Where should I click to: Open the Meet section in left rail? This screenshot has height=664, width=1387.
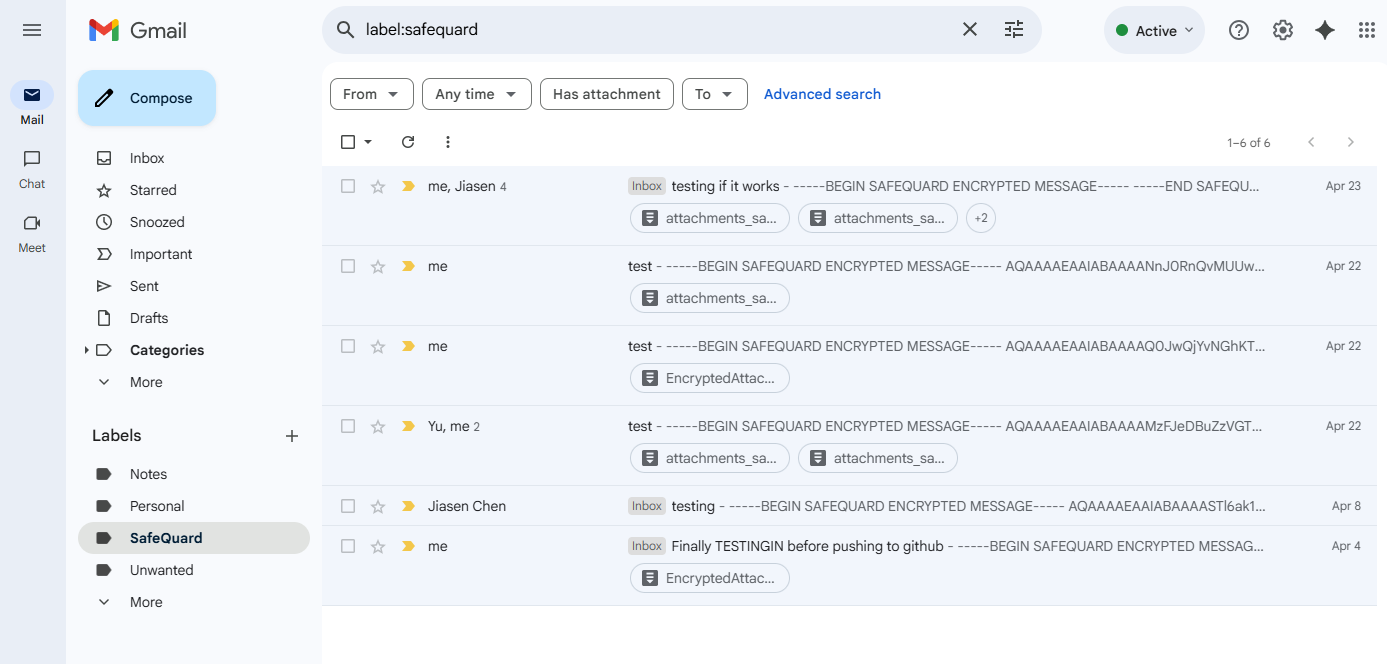click(x=32, y=232)
